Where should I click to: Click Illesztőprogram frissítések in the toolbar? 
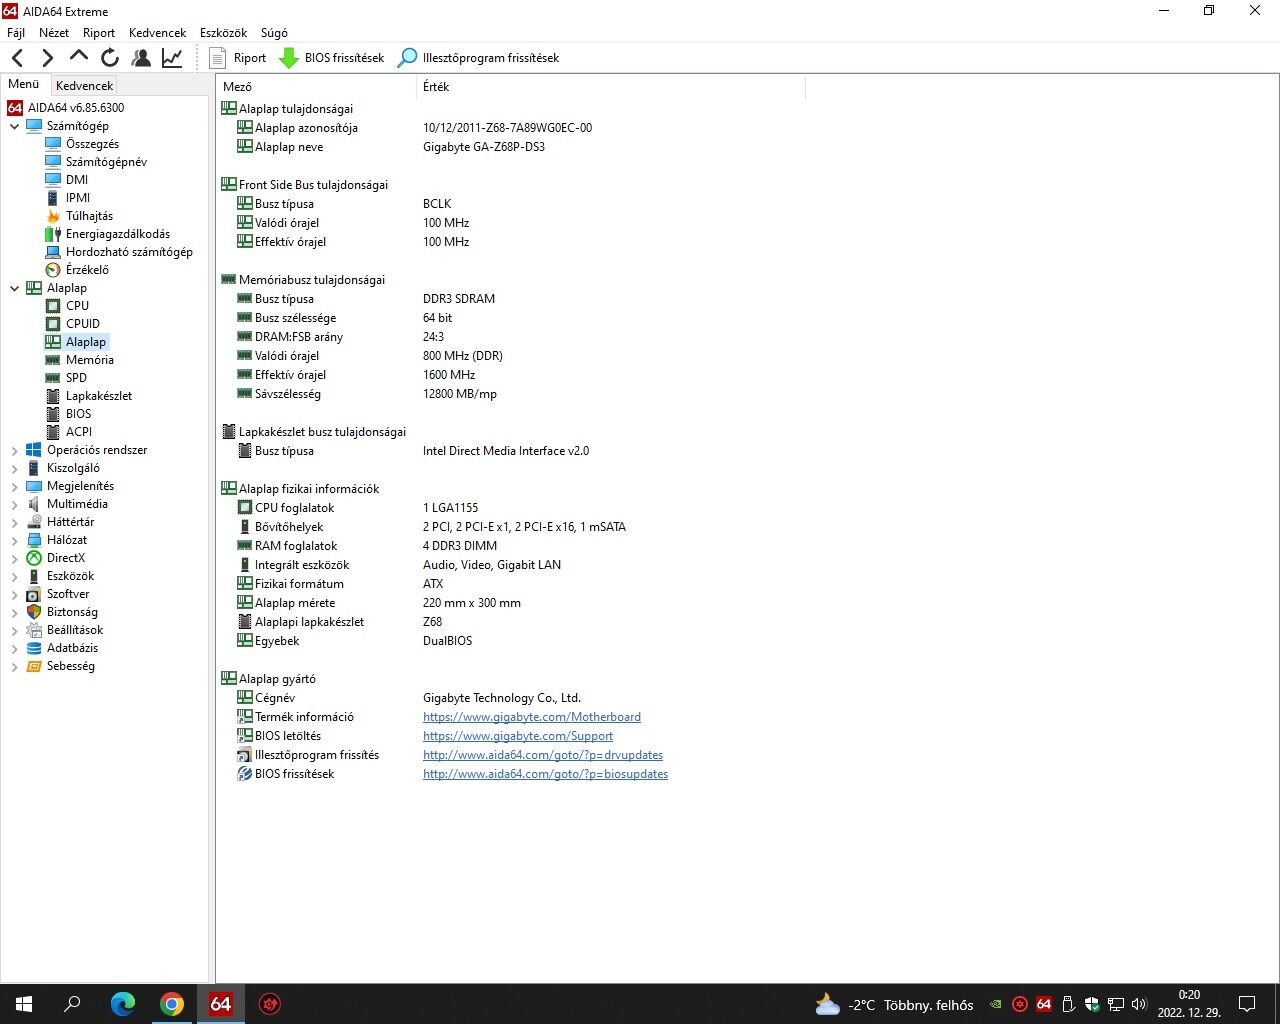478,58
